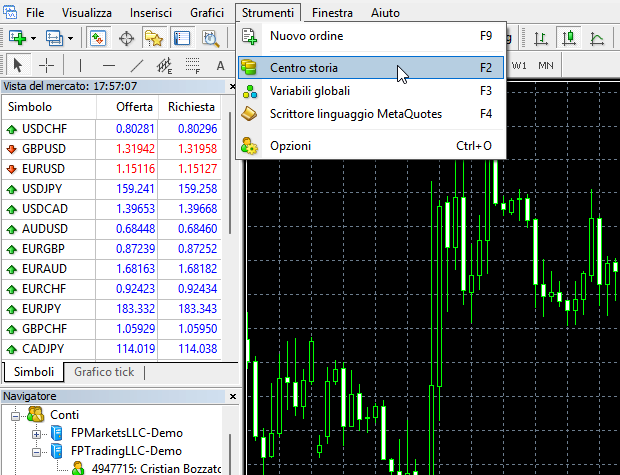
Task: Select the trendline drawing tool
Action: pyautogui.click(x=137, y=66)
